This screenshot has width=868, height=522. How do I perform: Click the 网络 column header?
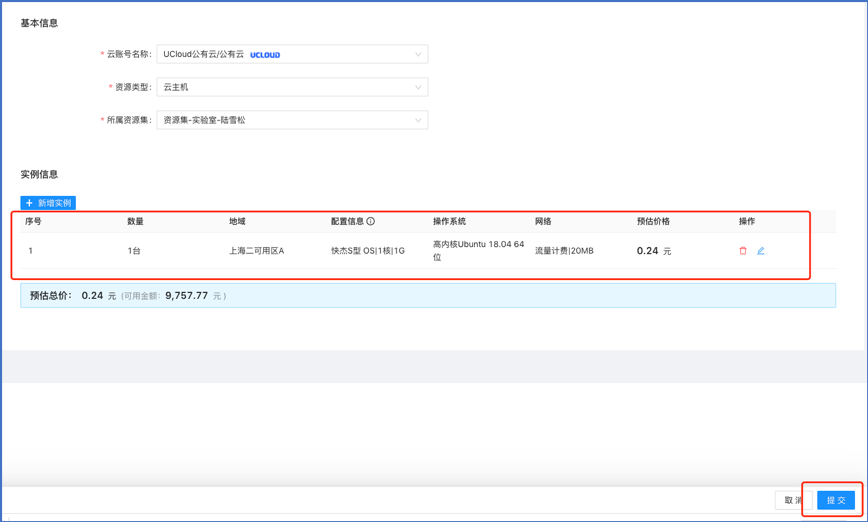[542, 221]
